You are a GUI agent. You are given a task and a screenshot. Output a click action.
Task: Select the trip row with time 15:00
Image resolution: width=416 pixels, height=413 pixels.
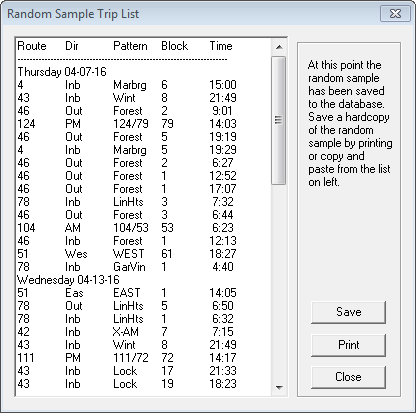127,85
